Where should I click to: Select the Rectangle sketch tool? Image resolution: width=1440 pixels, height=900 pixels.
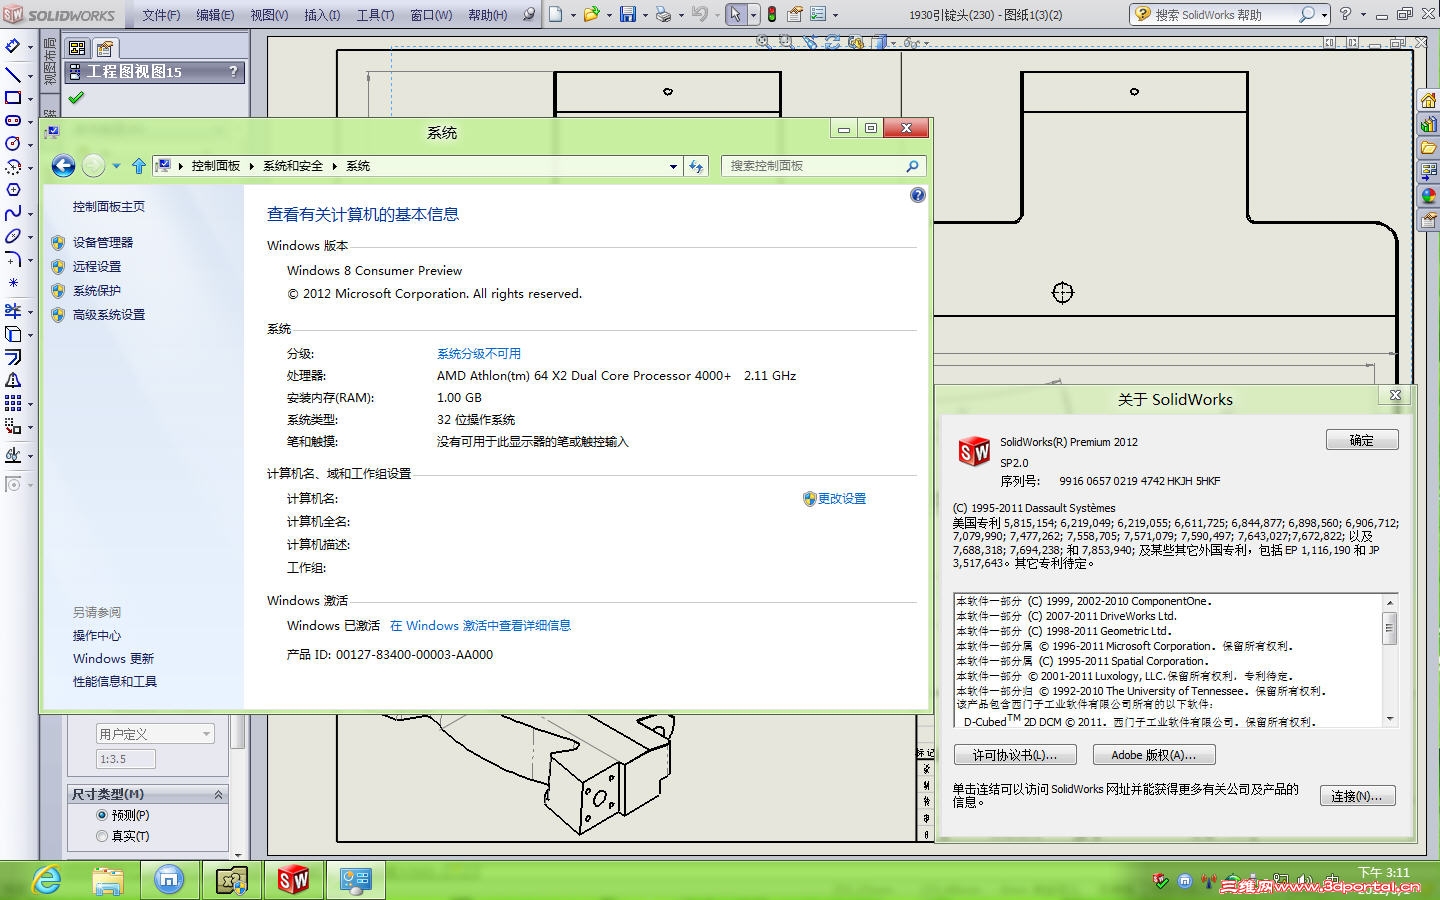point(13,98)
